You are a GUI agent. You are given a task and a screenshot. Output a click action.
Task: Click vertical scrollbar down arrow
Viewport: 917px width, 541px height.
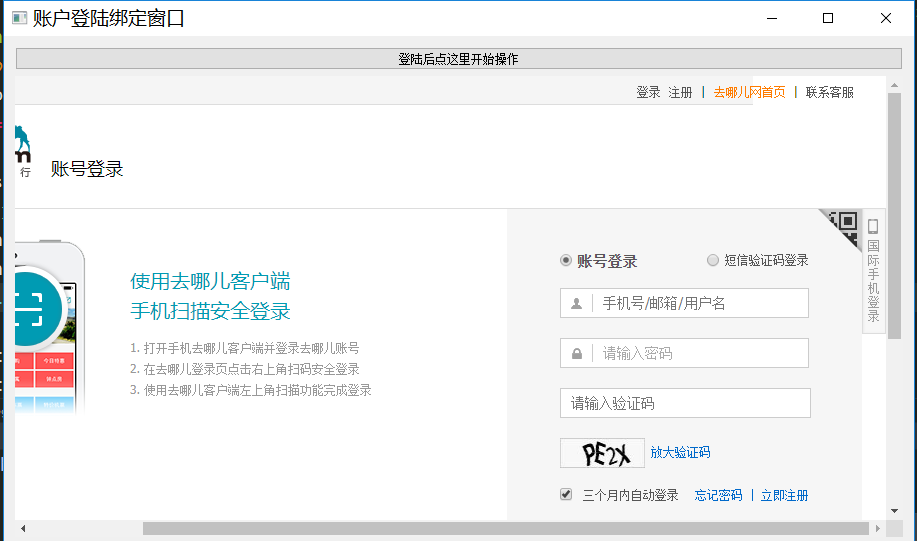(x=894, y=511)
